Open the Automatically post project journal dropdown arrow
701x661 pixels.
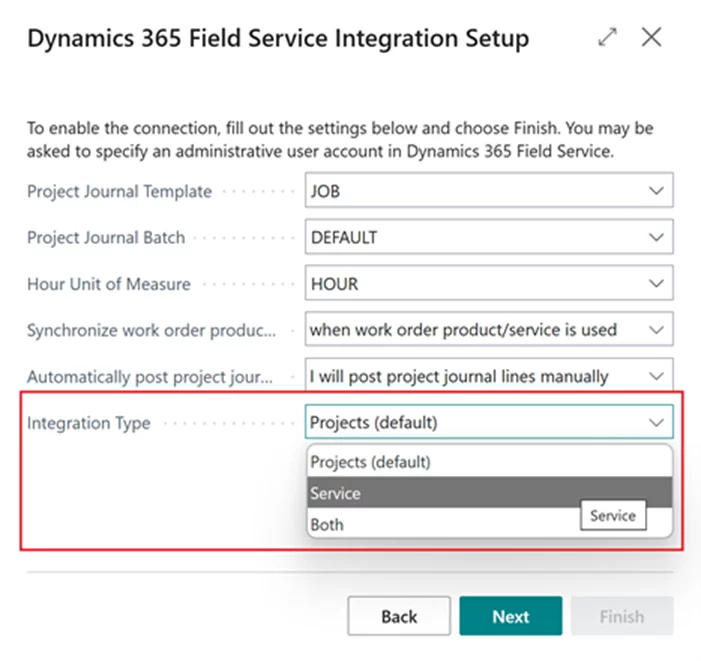(x=656, y=376)
